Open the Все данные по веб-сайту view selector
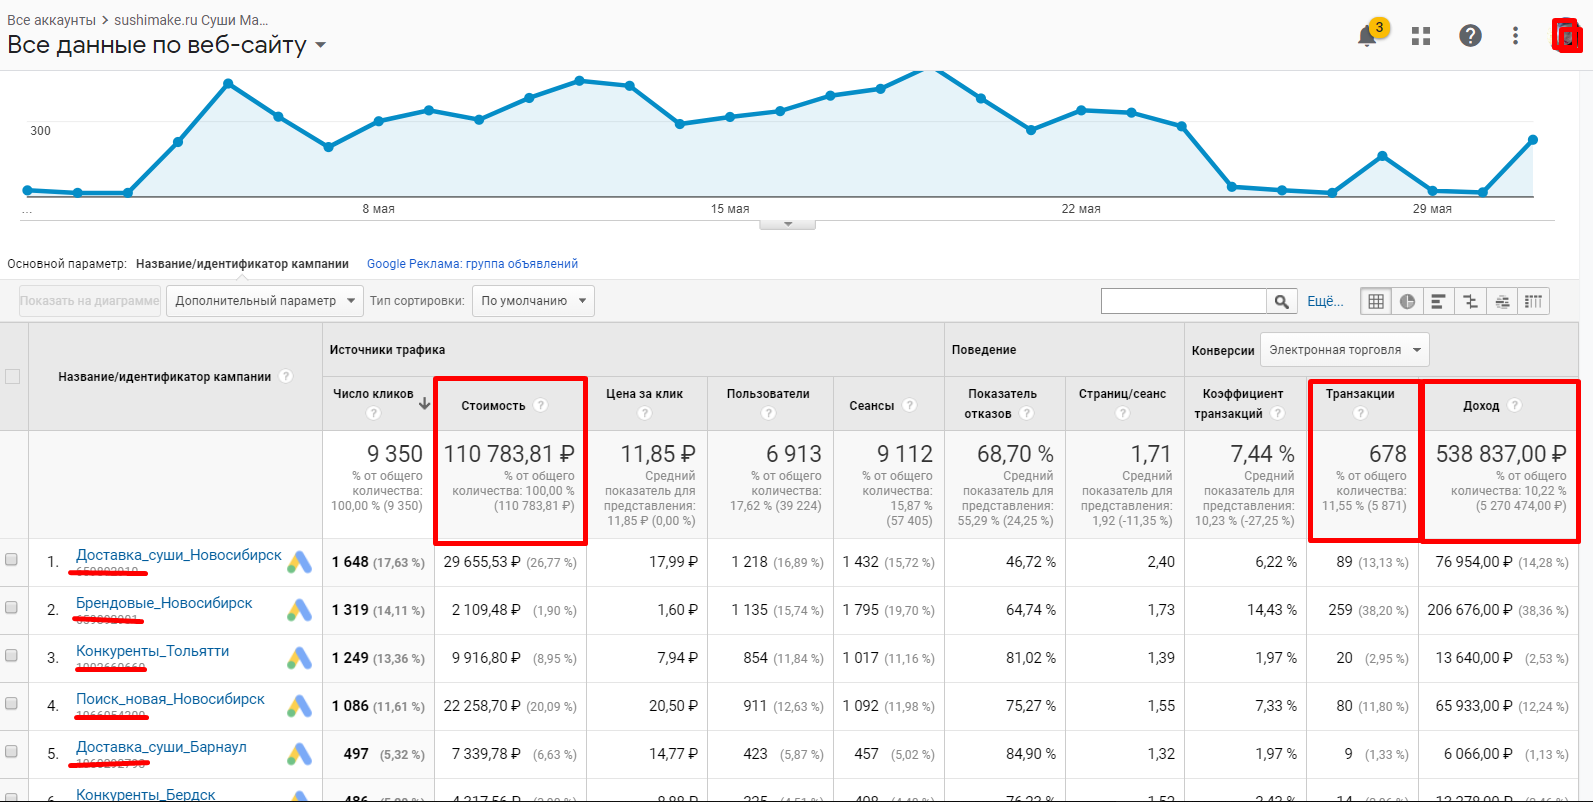 [167, 45]
